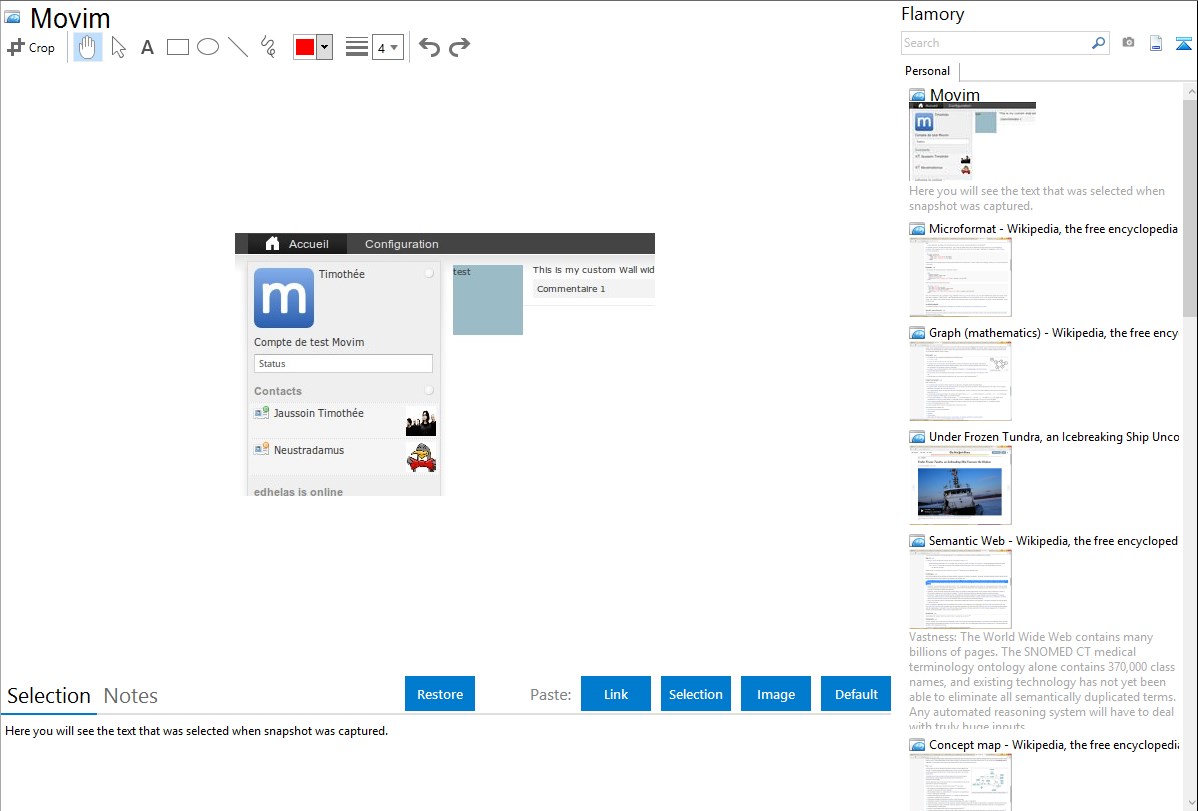The image size is (1198, 811).
Task: Click the Movim snapshot image on canvas
Action: coord(445,365)
